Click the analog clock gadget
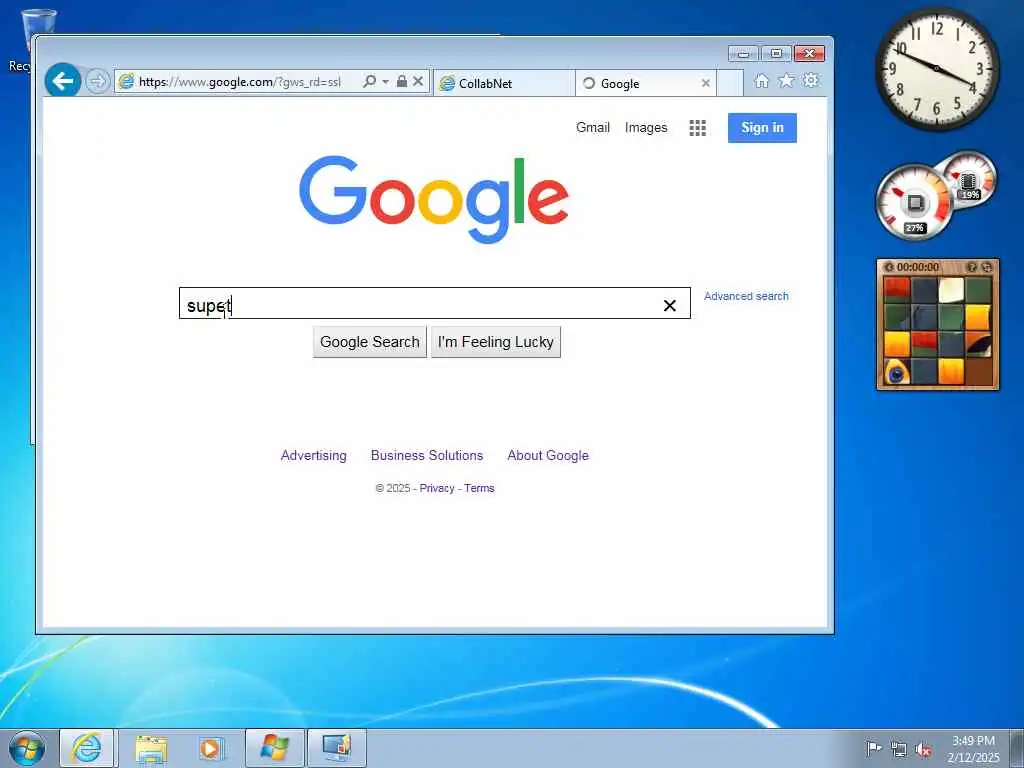 (x=937, y=69)
